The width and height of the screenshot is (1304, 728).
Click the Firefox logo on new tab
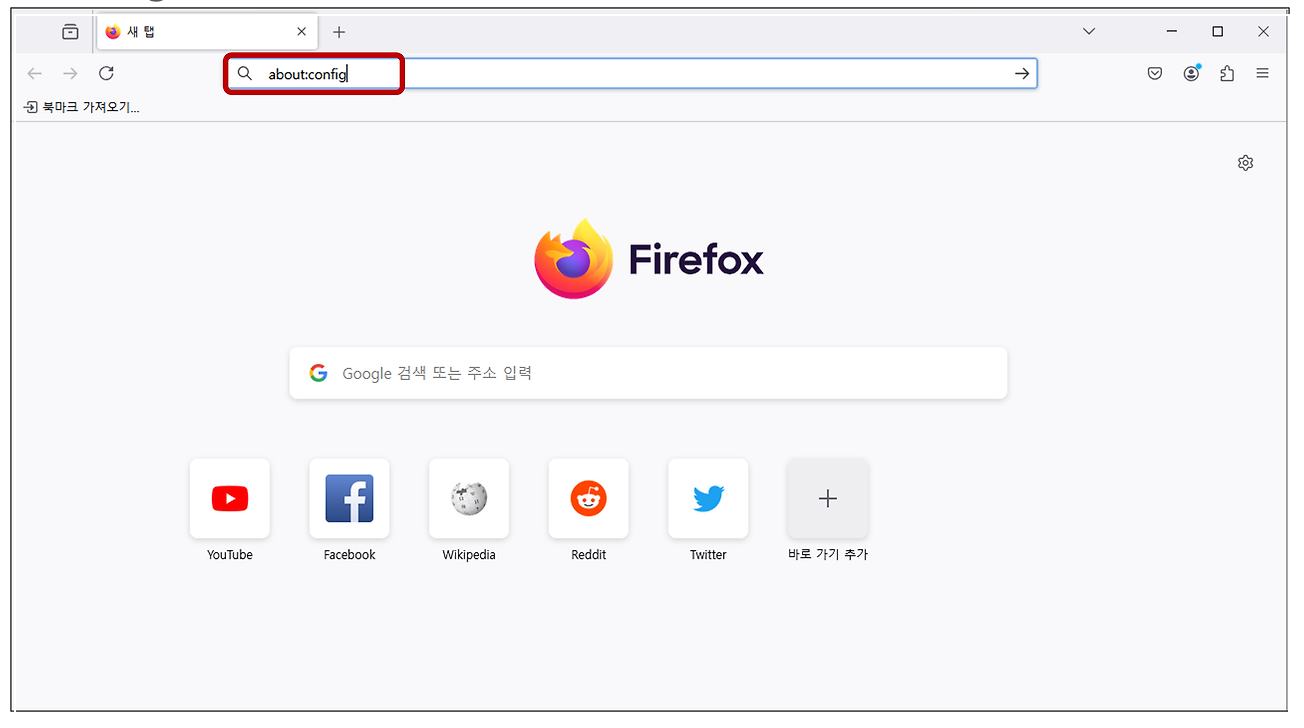[x=573, y=260]
